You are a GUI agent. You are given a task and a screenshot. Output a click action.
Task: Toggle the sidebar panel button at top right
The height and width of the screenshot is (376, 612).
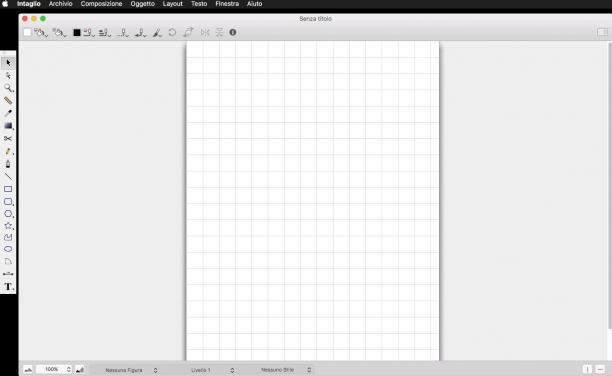pyautogui.click(x=602, y=32)
